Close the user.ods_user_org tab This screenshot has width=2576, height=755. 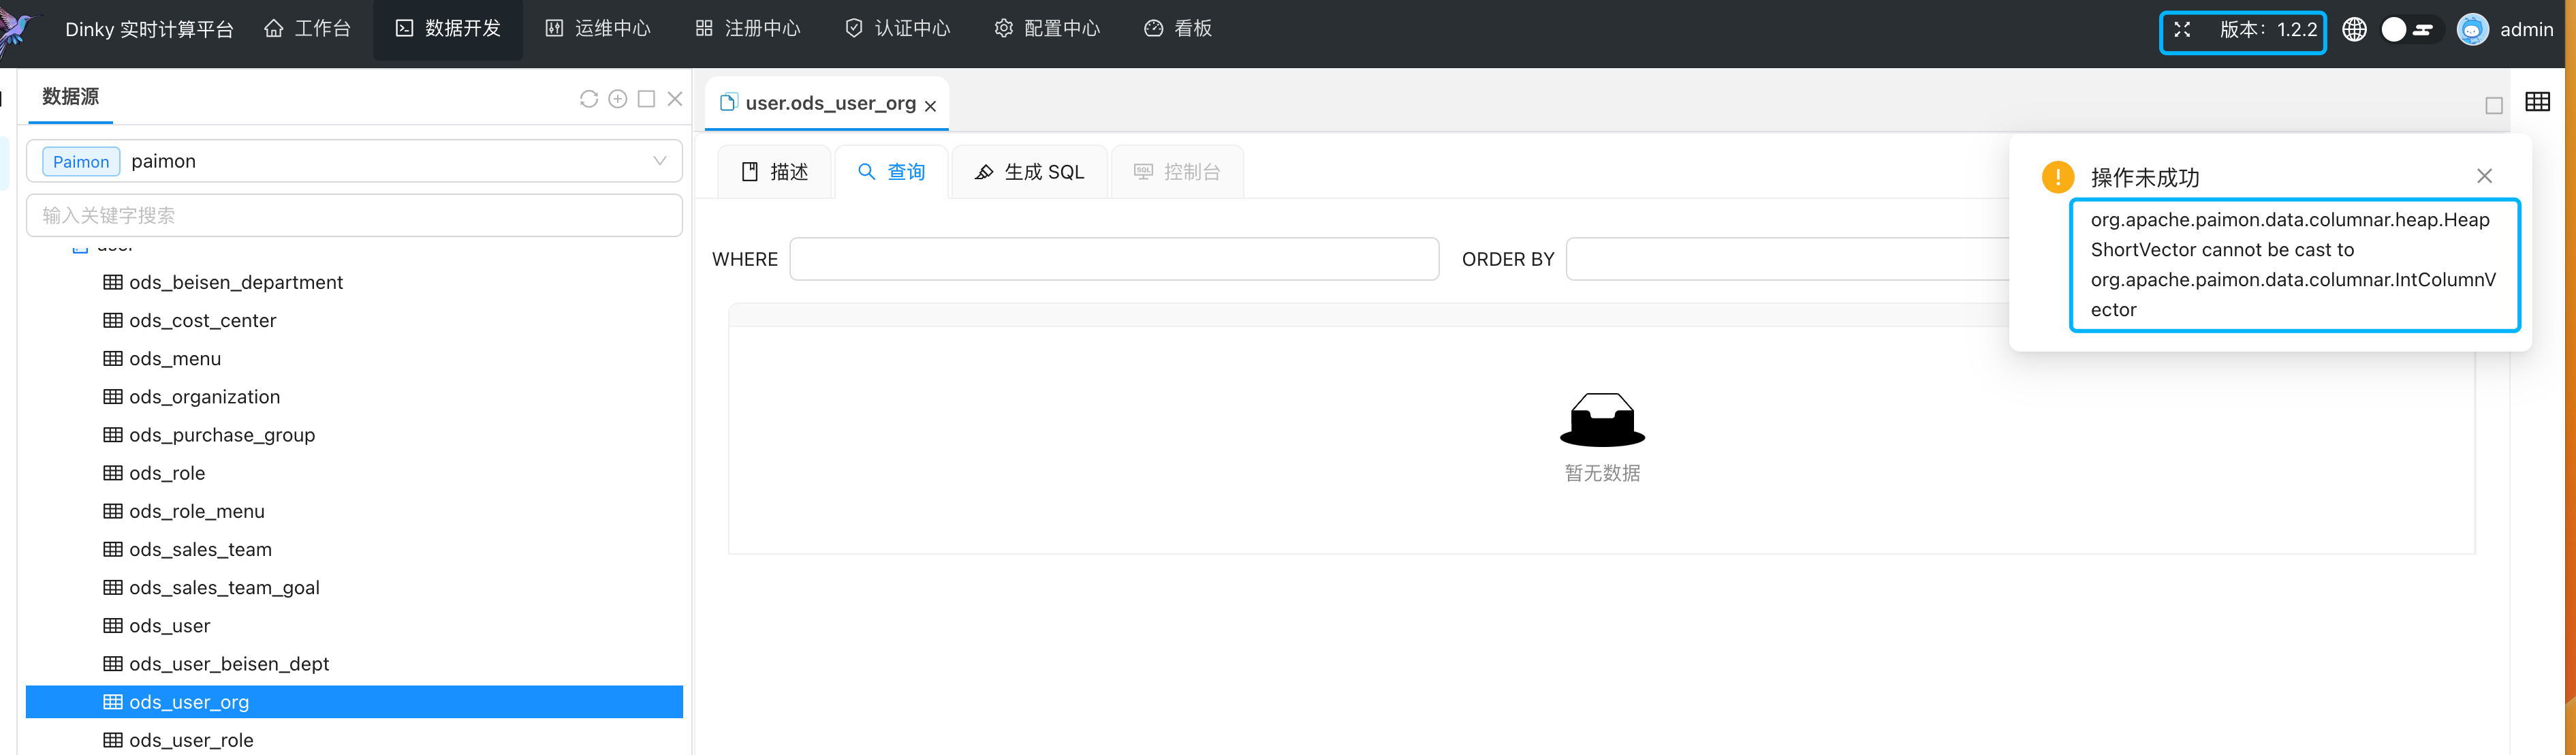[930, 106]
